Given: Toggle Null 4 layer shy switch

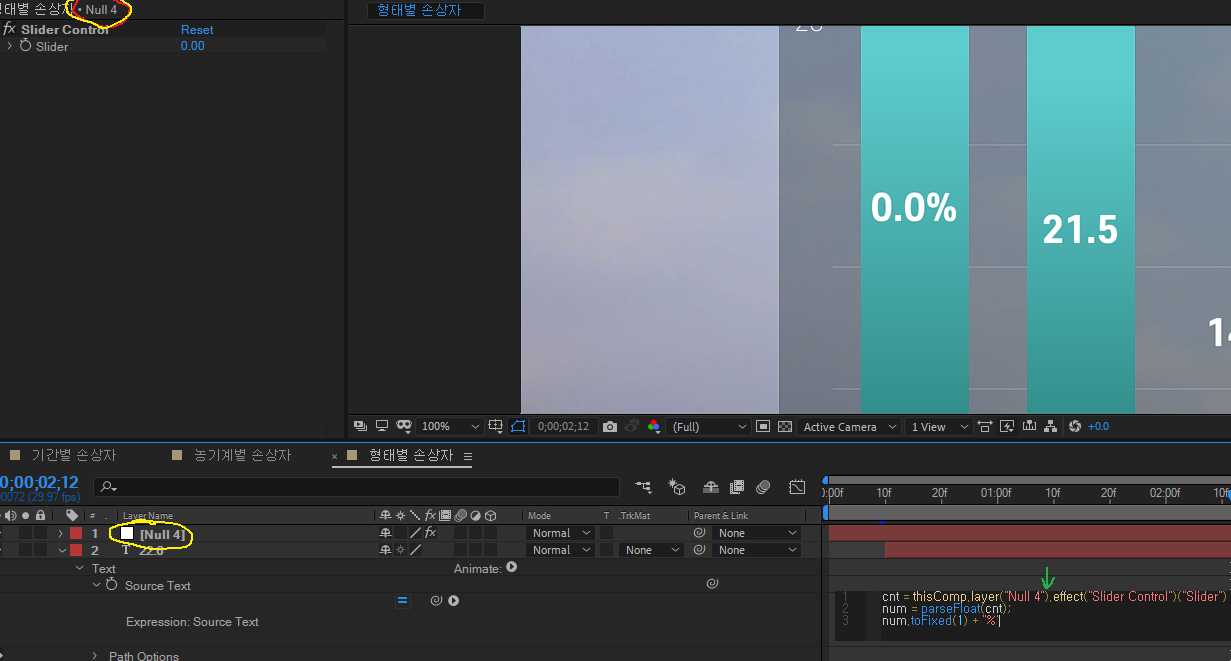Looking at the screenshot, I should [x=385, y=534].
